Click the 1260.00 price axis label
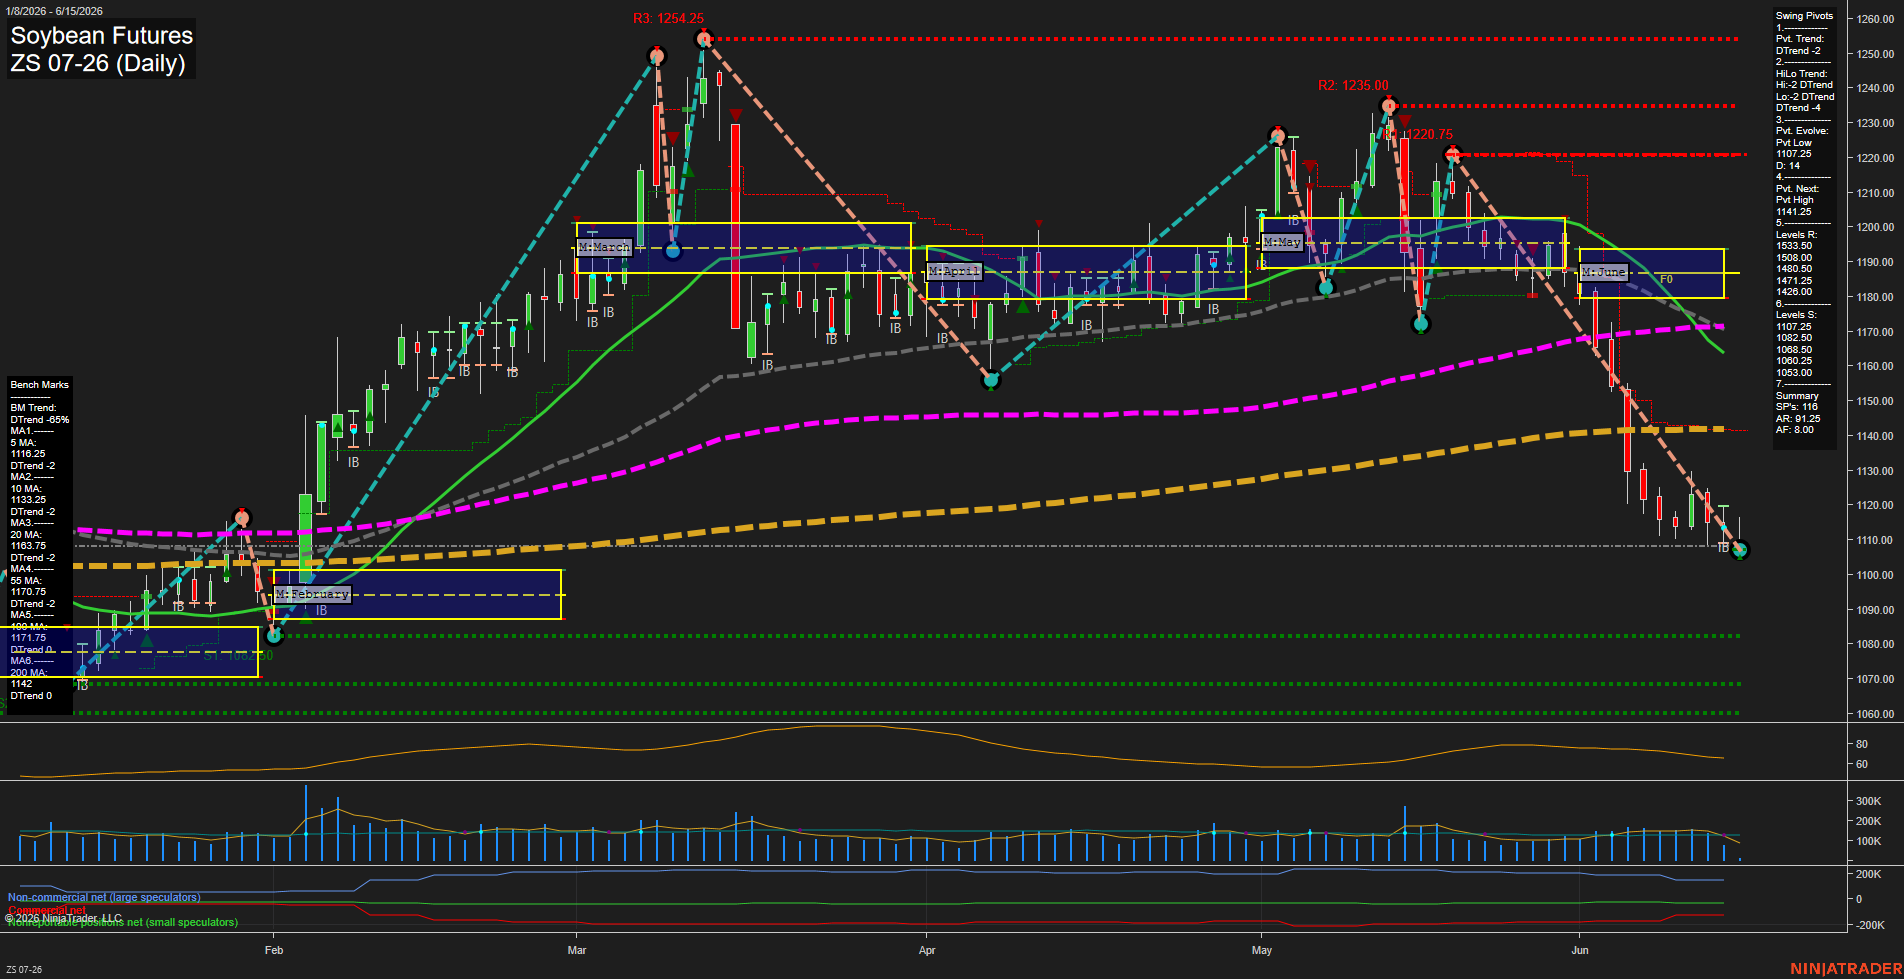Viewport: 1904px width, 979px height. 1875,19
